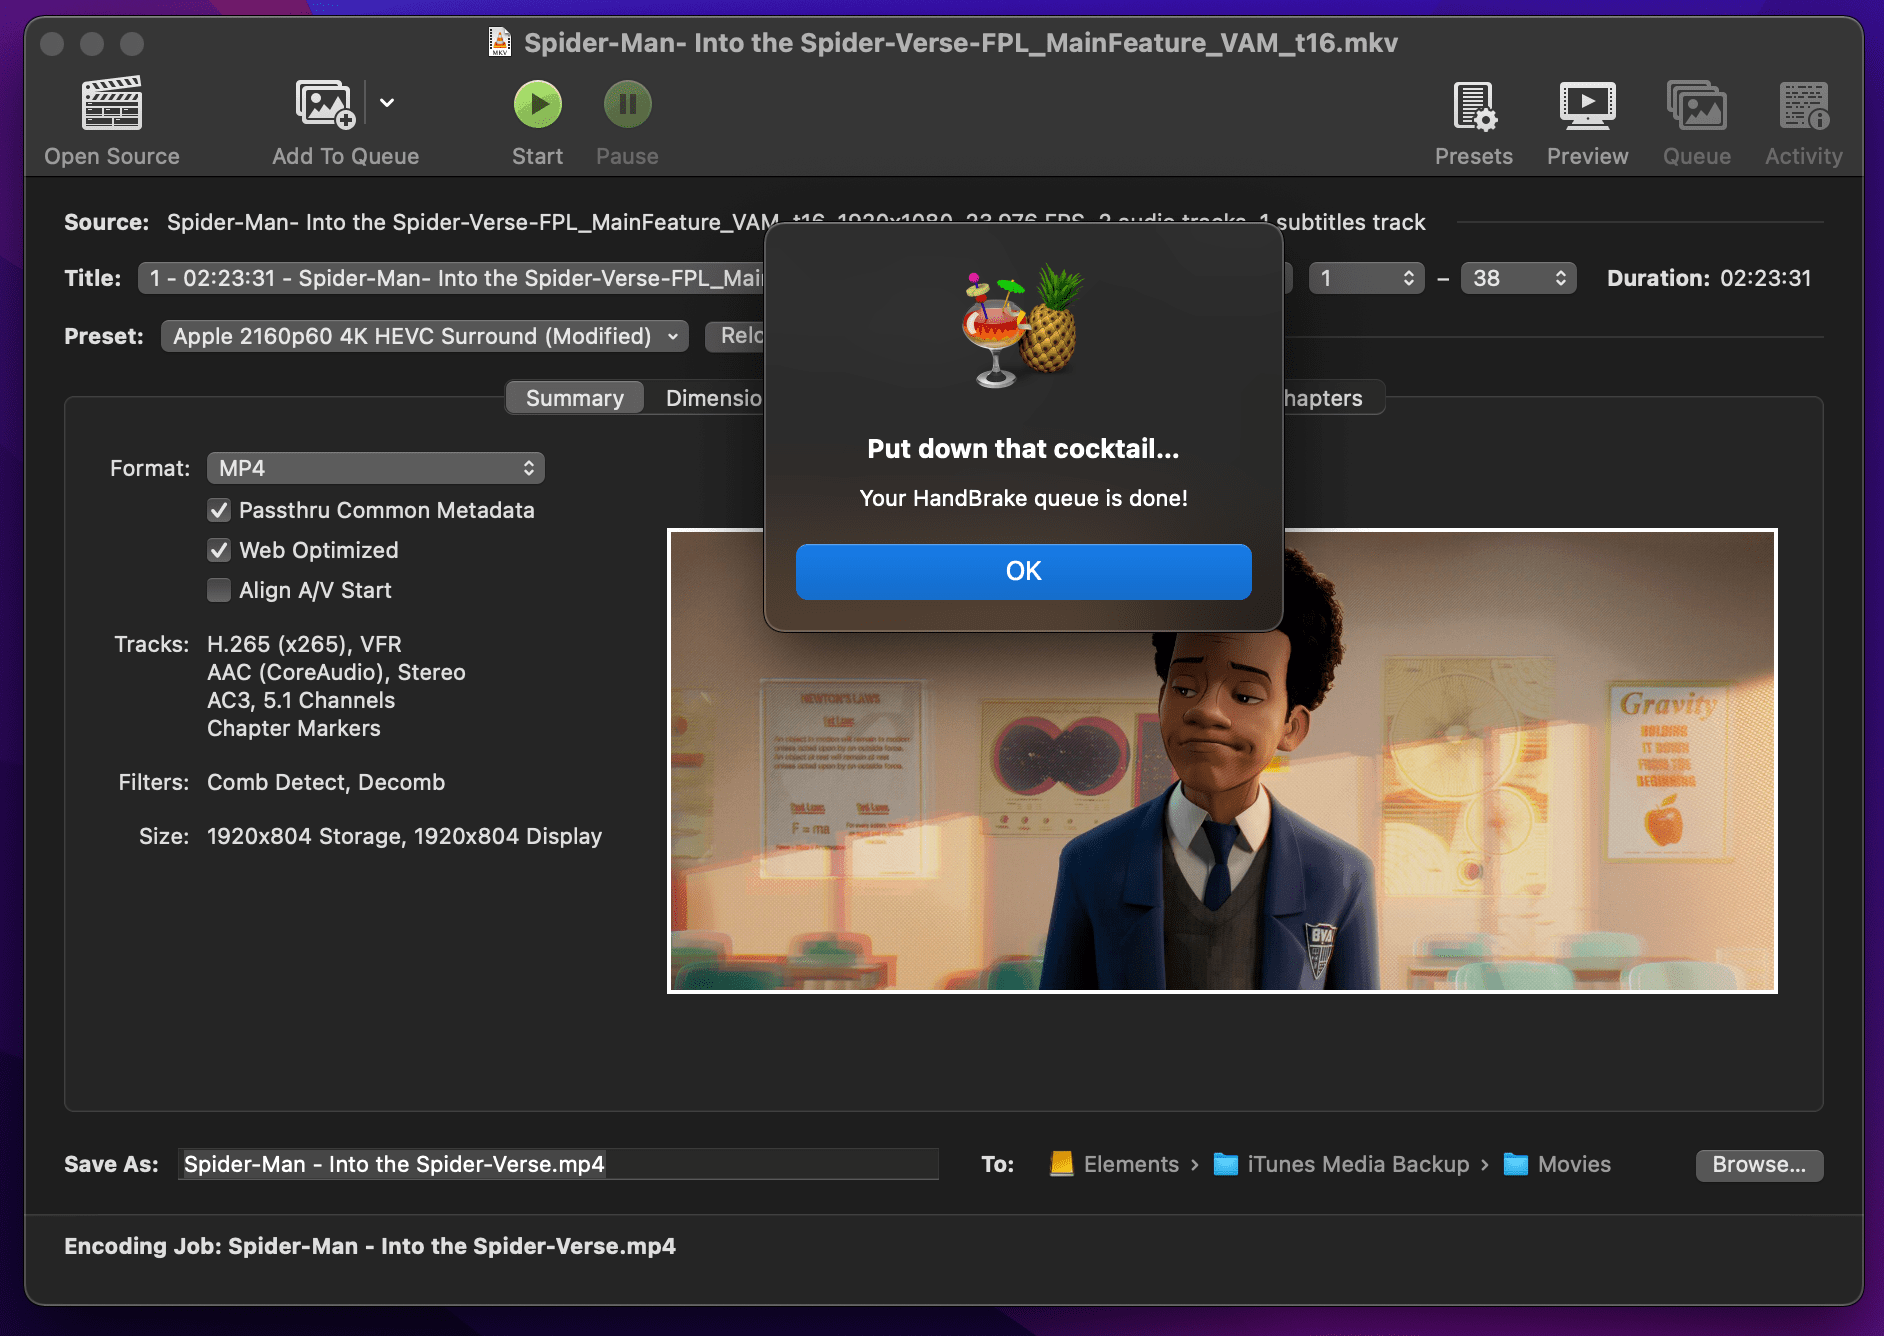Viewport: 1884px width, 1336px height.
Task: Switch to the Summary tab
Action: coord(575,398)
